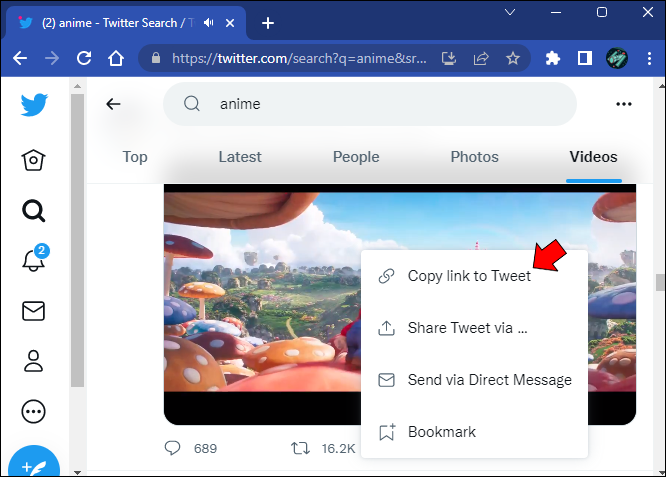Open the tab search chevron dropdown
The width and height of the screenshot is (666, 477).
pos(510,12)
